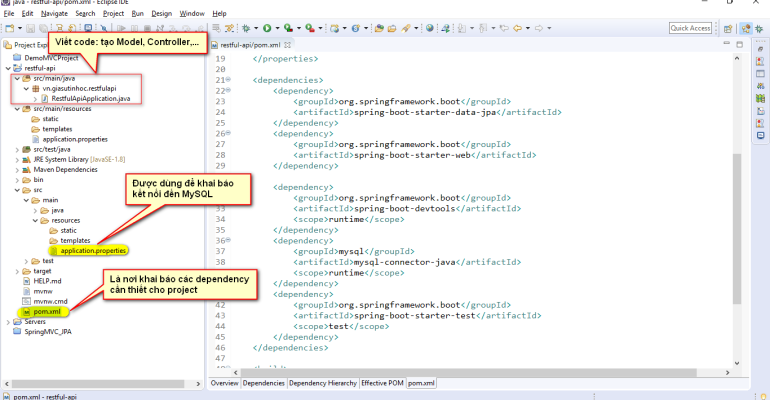Viewport: 770px width, 400px height.
Task: Minimize the editor area icon
Action: pos(726,44)
